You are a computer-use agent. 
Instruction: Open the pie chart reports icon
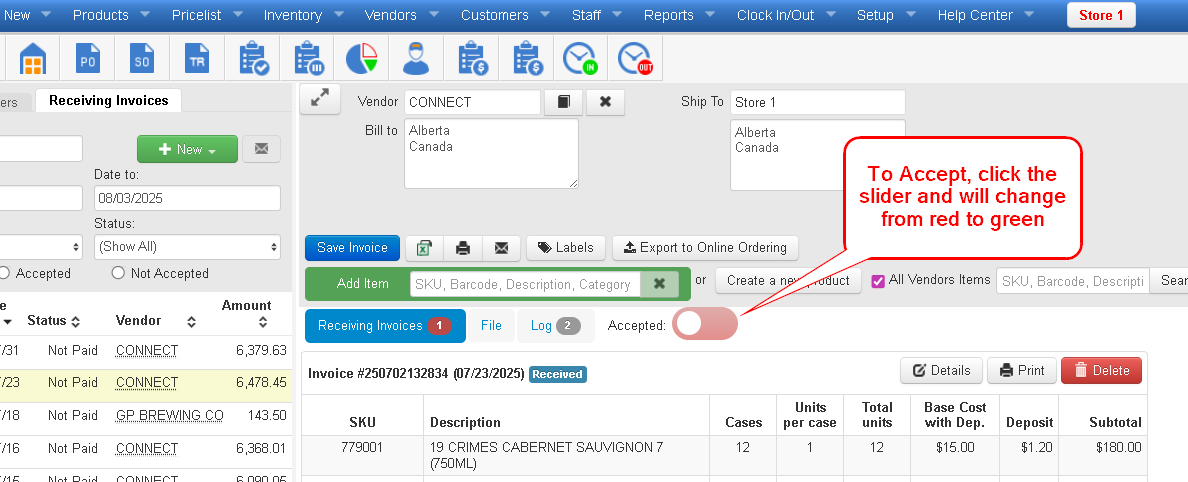point(361,60)
